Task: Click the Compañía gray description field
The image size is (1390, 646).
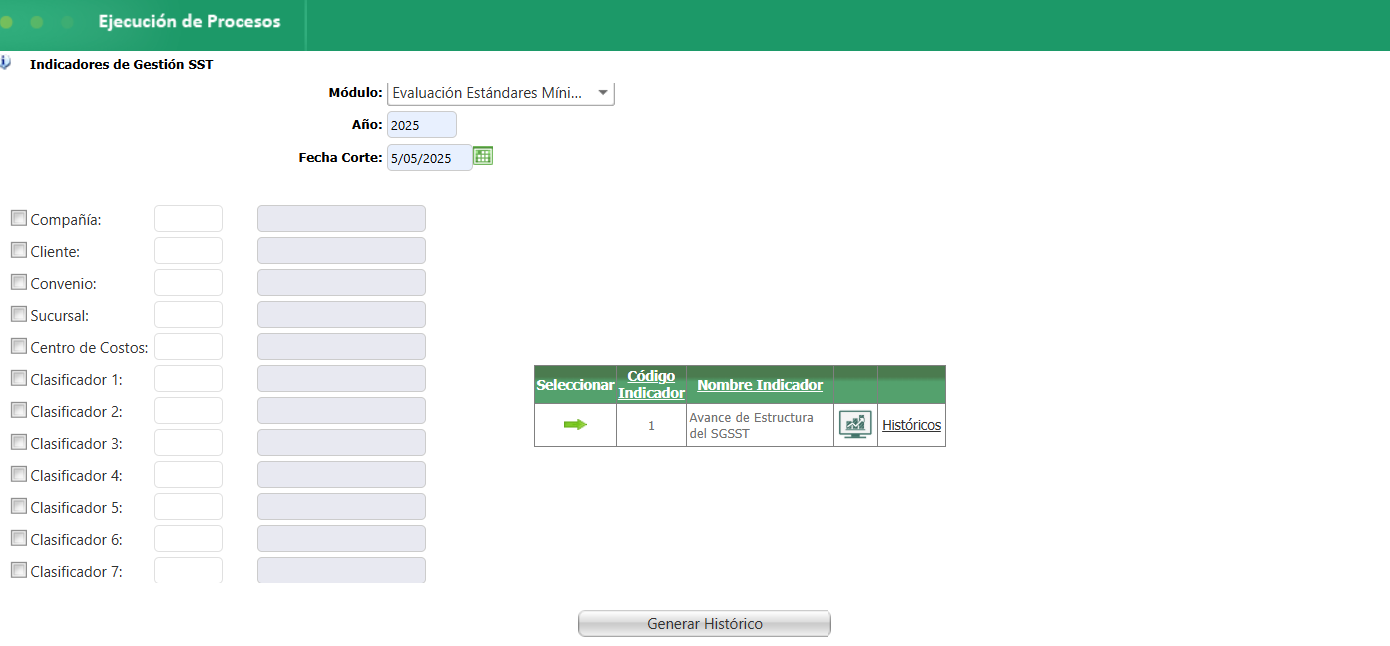Action: tap(341, 219)
